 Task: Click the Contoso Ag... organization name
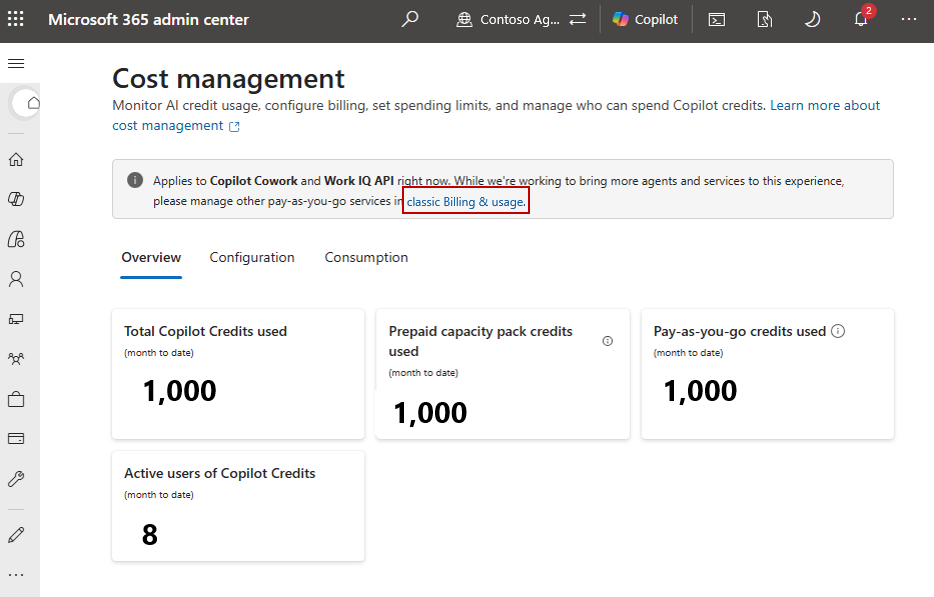click(x=520, y=20)
